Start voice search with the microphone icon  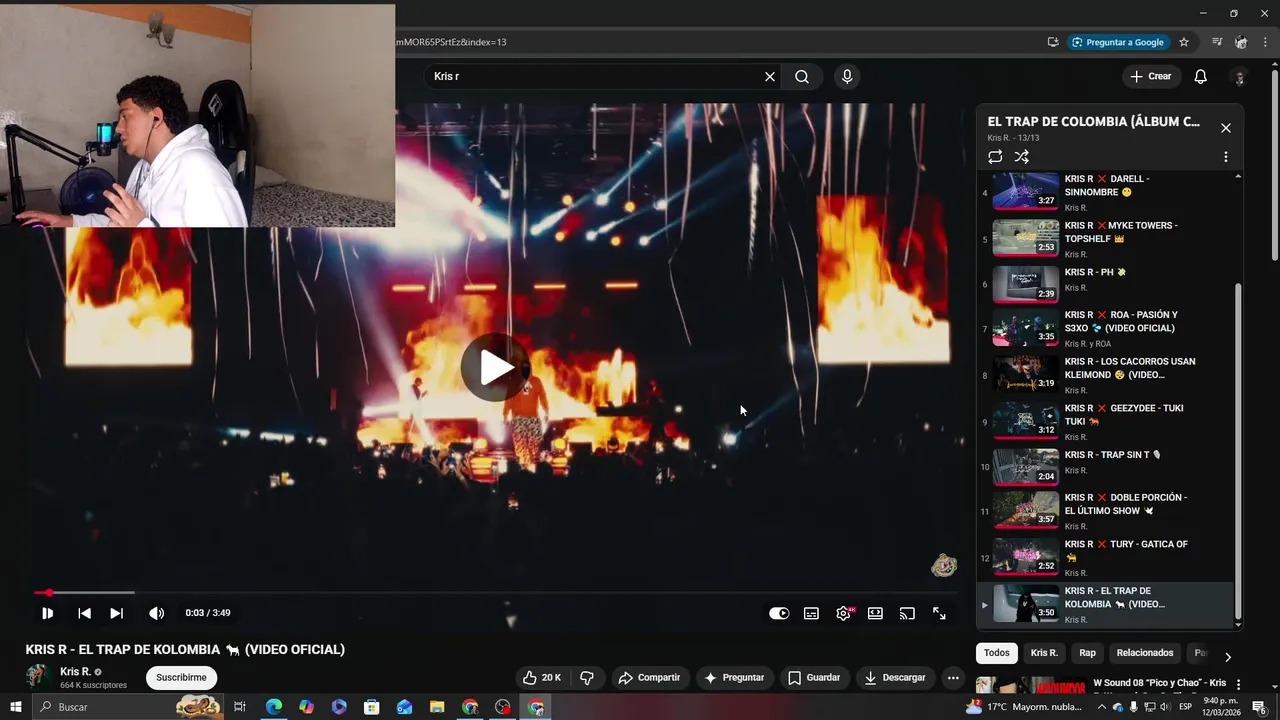coord(847,76)
